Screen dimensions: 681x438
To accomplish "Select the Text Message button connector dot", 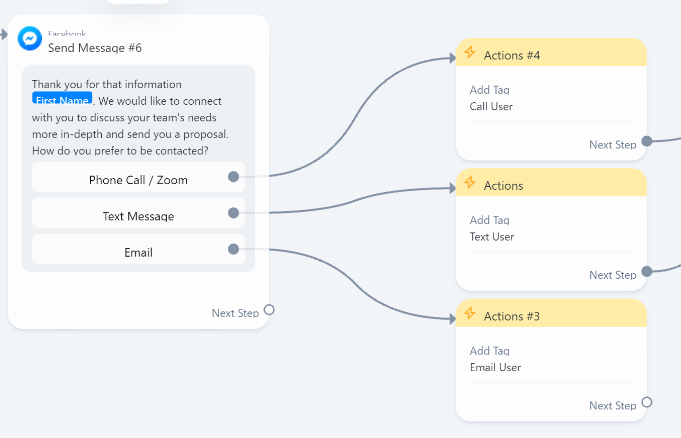I will coord(233,212).
